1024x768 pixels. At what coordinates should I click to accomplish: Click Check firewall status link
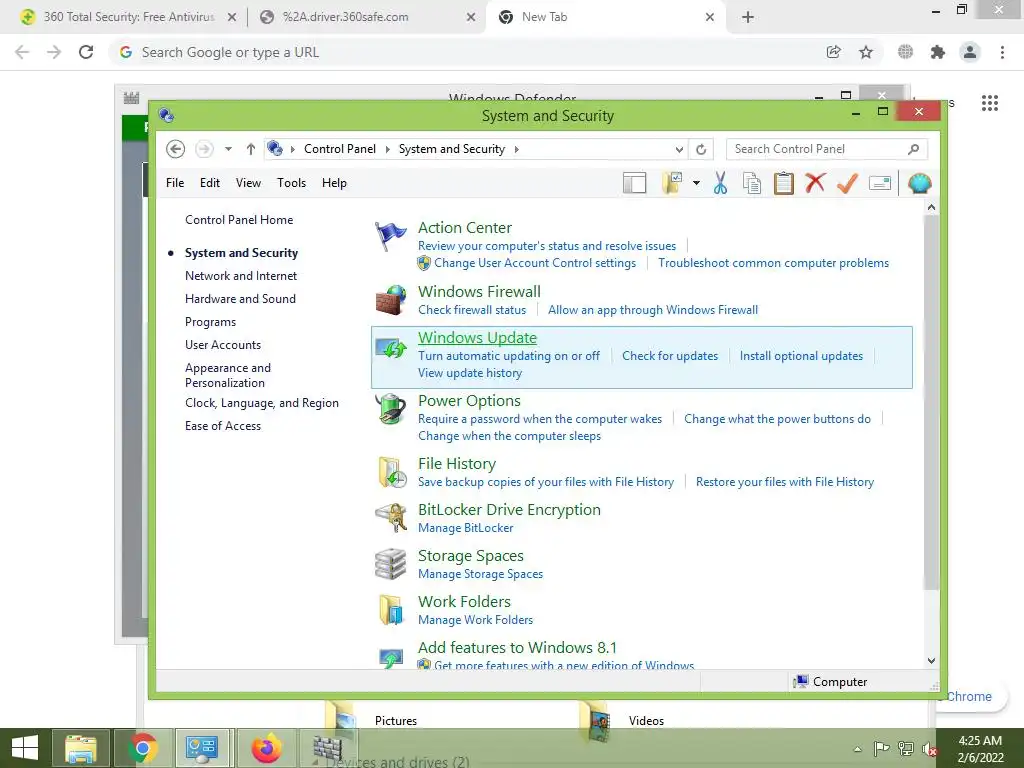point(472,310)
